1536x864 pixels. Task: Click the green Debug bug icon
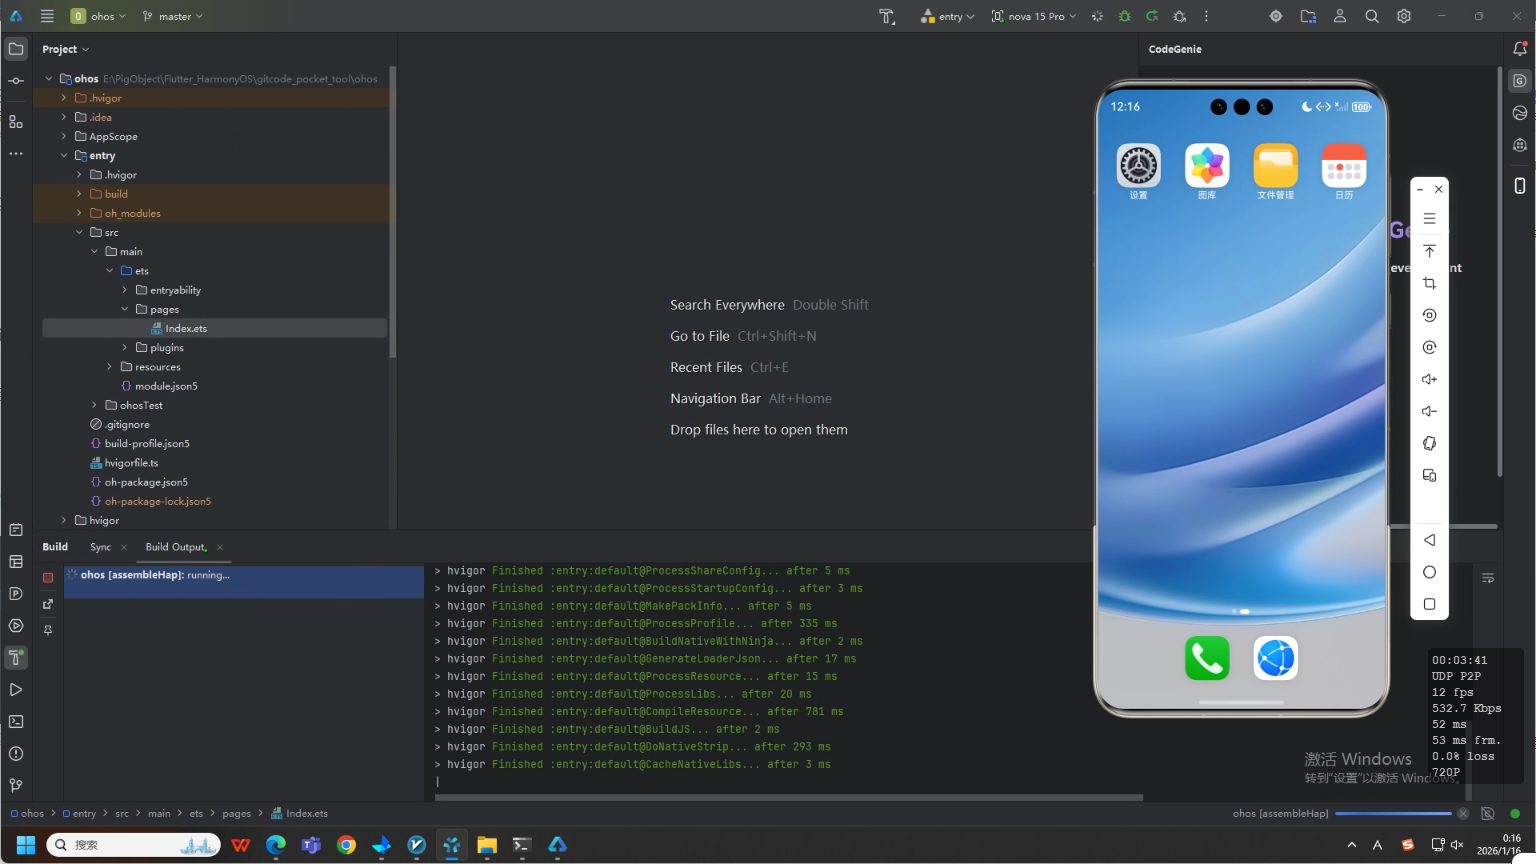(1125, 16)
